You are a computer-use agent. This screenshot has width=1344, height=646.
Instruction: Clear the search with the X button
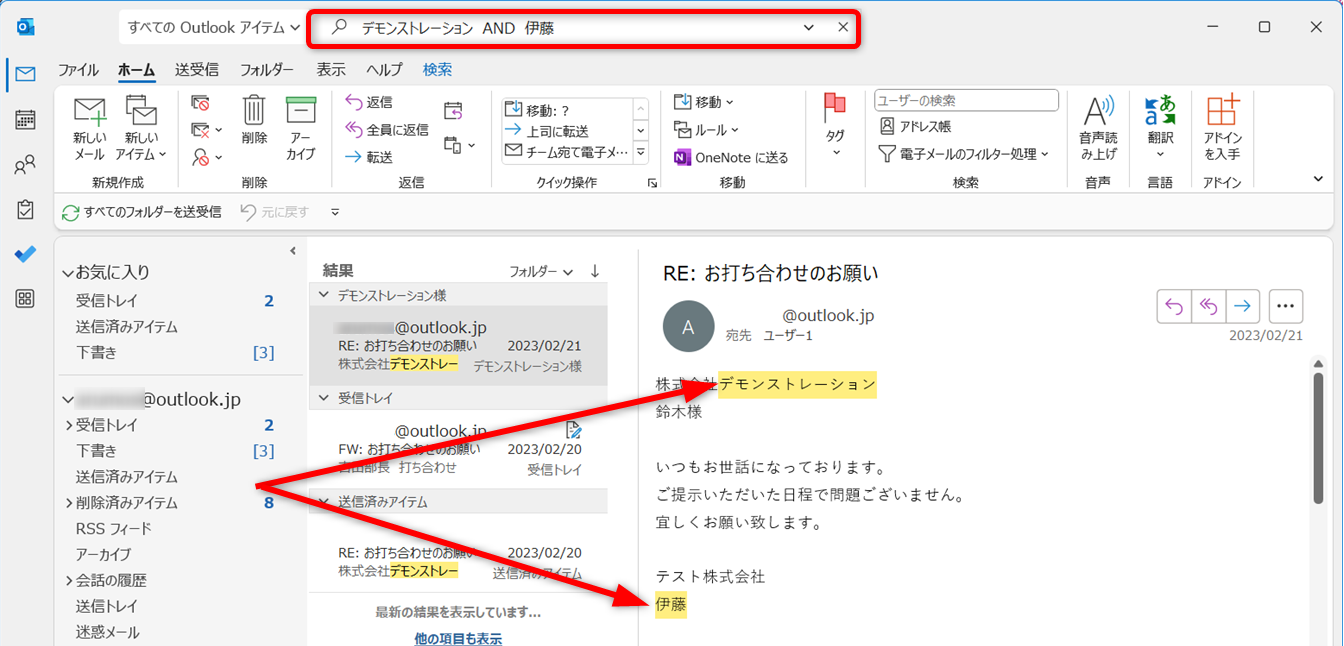pyautogui.click(x=842, y=27)
